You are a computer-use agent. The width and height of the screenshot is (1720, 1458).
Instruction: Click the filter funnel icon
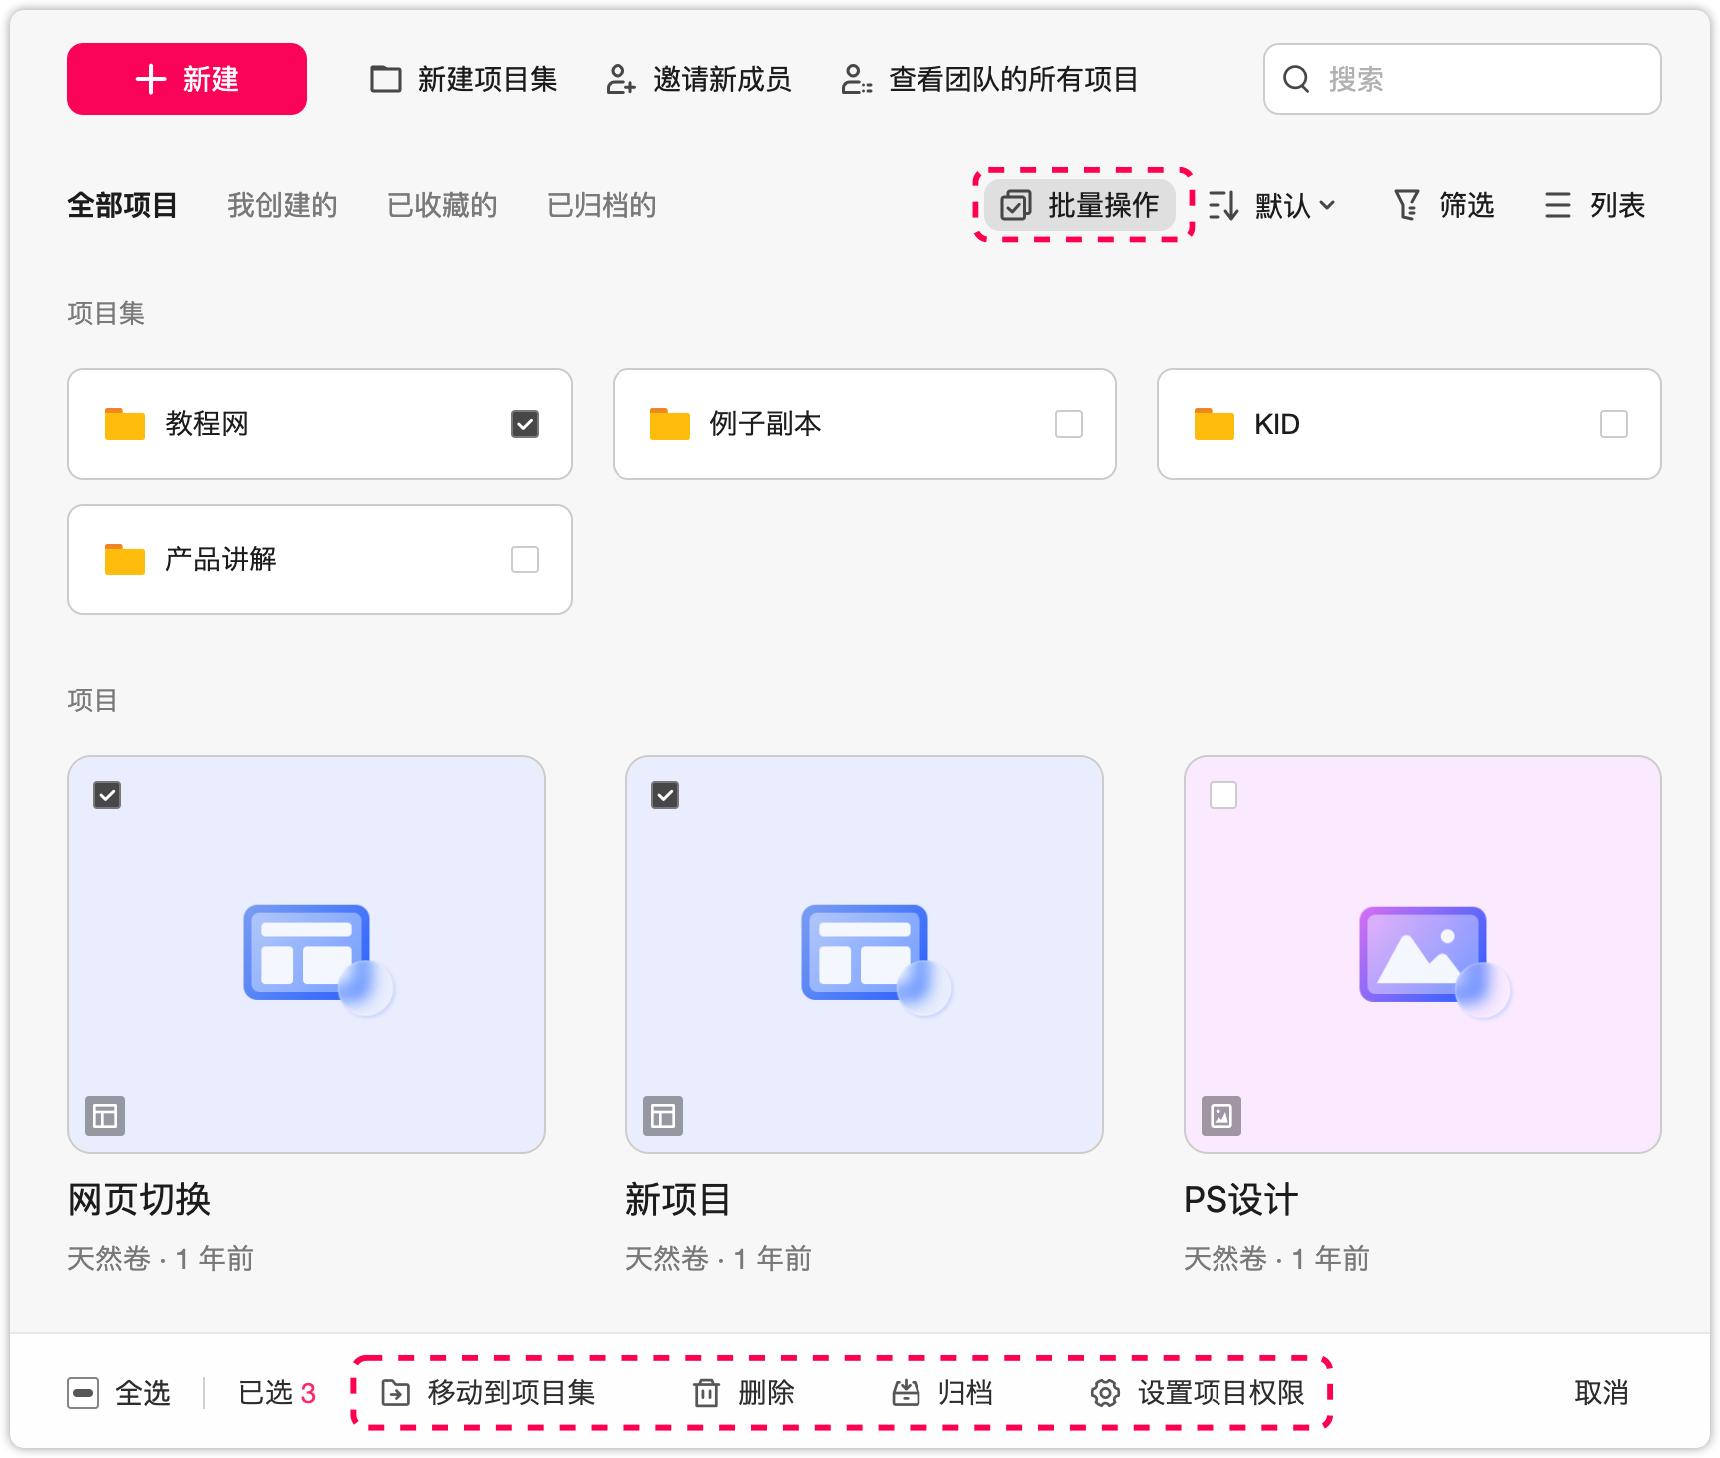point(1407,205)
